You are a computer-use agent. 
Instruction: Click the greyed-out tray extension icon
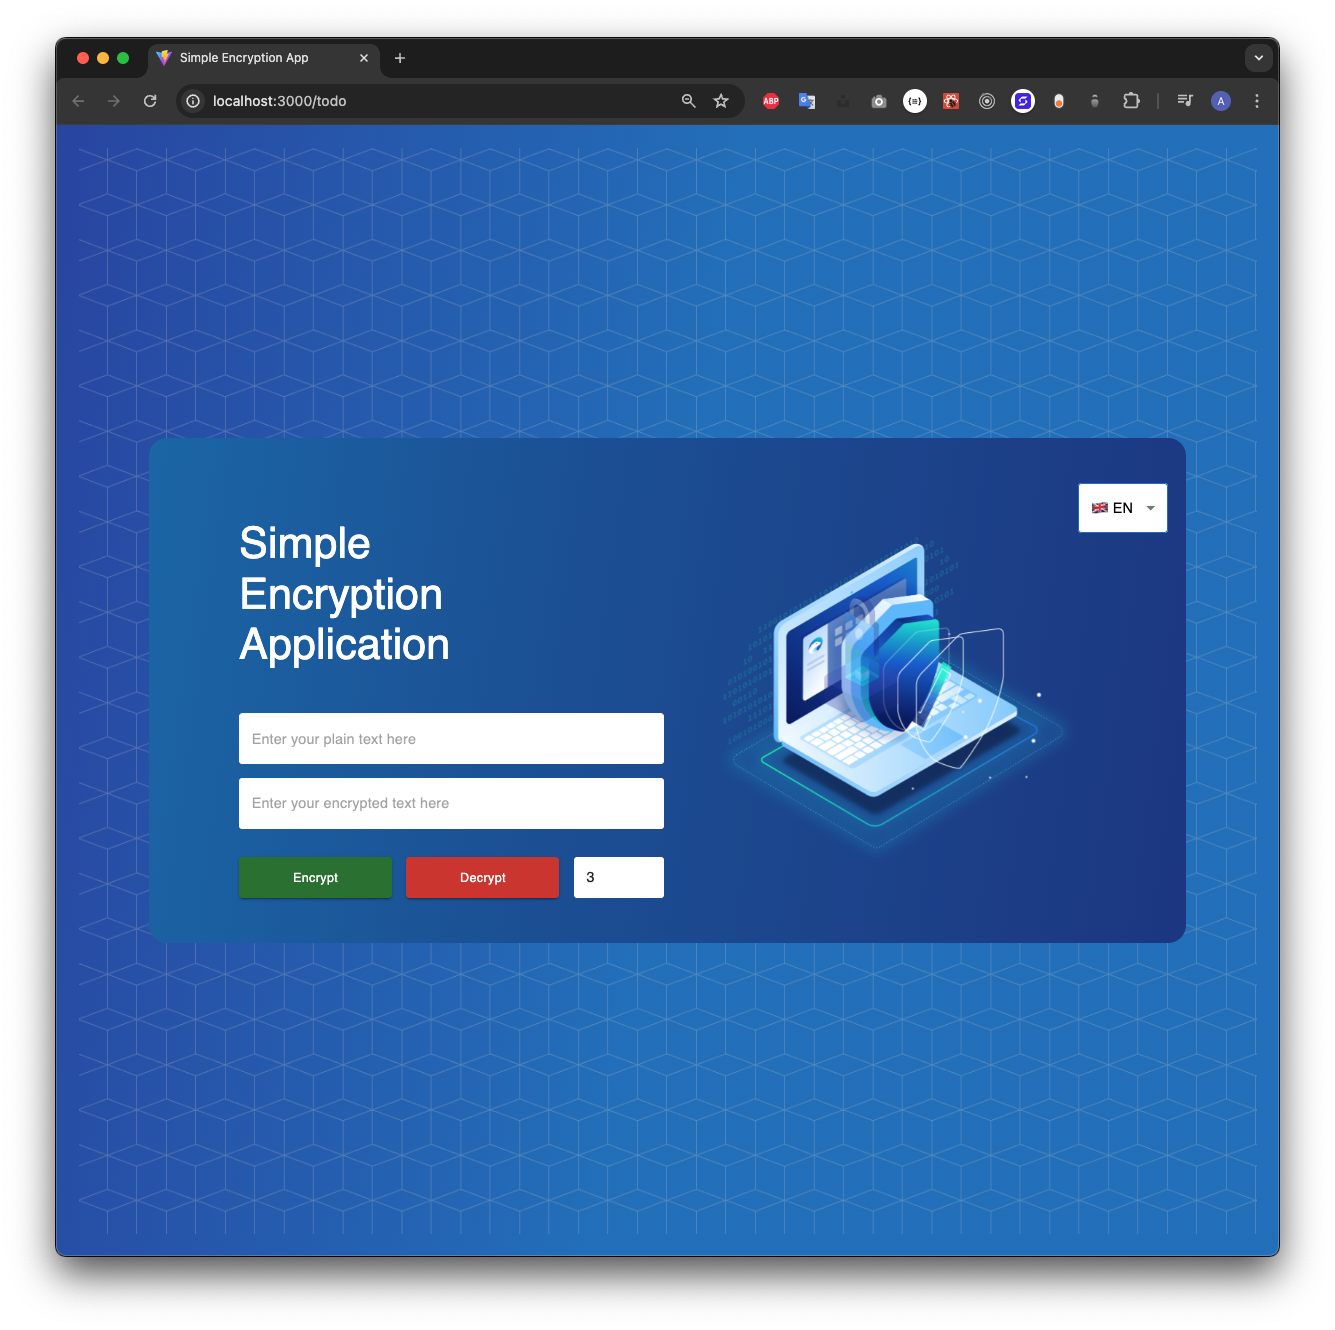843,101
